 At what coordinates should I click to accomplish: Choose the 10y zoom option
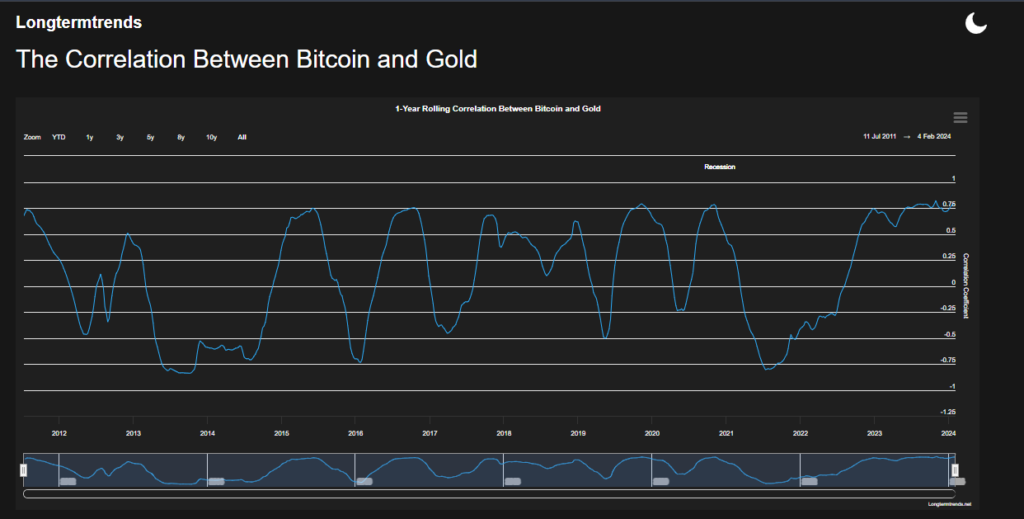click(211, 136)
